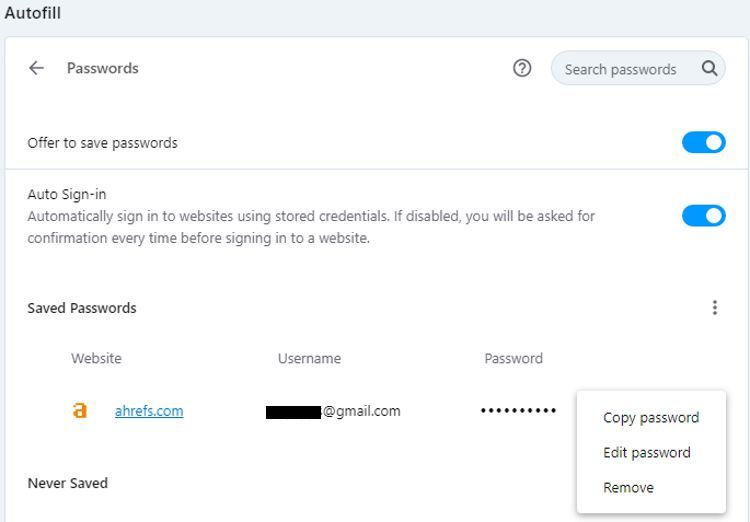Click the back arrow beside Passwords
Image resolution: width=750 pixels, height=522 pixels.
(x=37, y=68)
